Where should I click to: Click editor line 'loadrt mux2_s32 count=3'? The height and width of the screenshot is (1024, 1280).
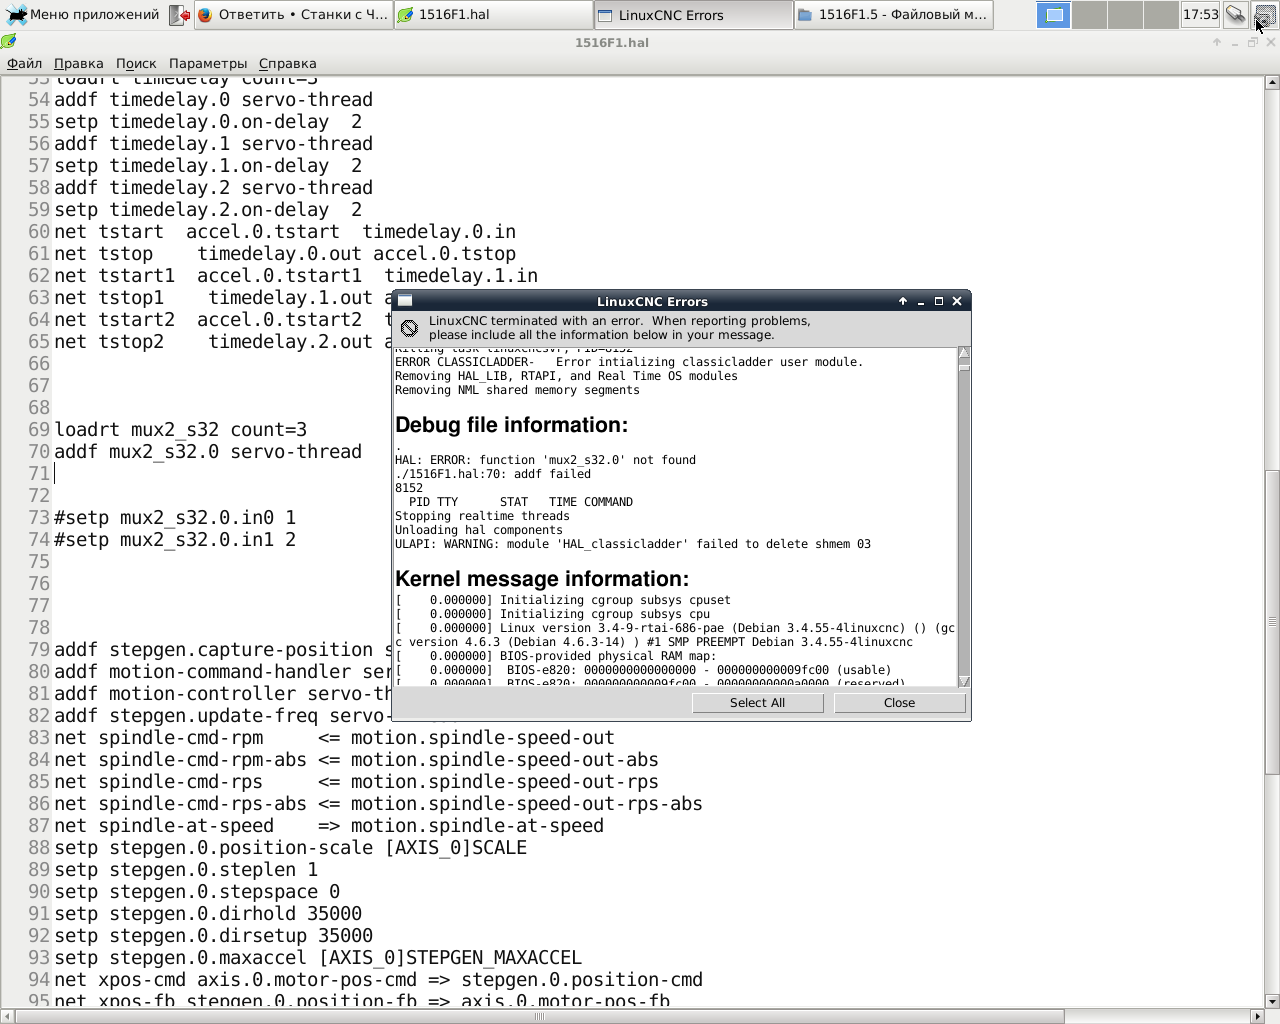pyautogui.click(x=181, y=430)
